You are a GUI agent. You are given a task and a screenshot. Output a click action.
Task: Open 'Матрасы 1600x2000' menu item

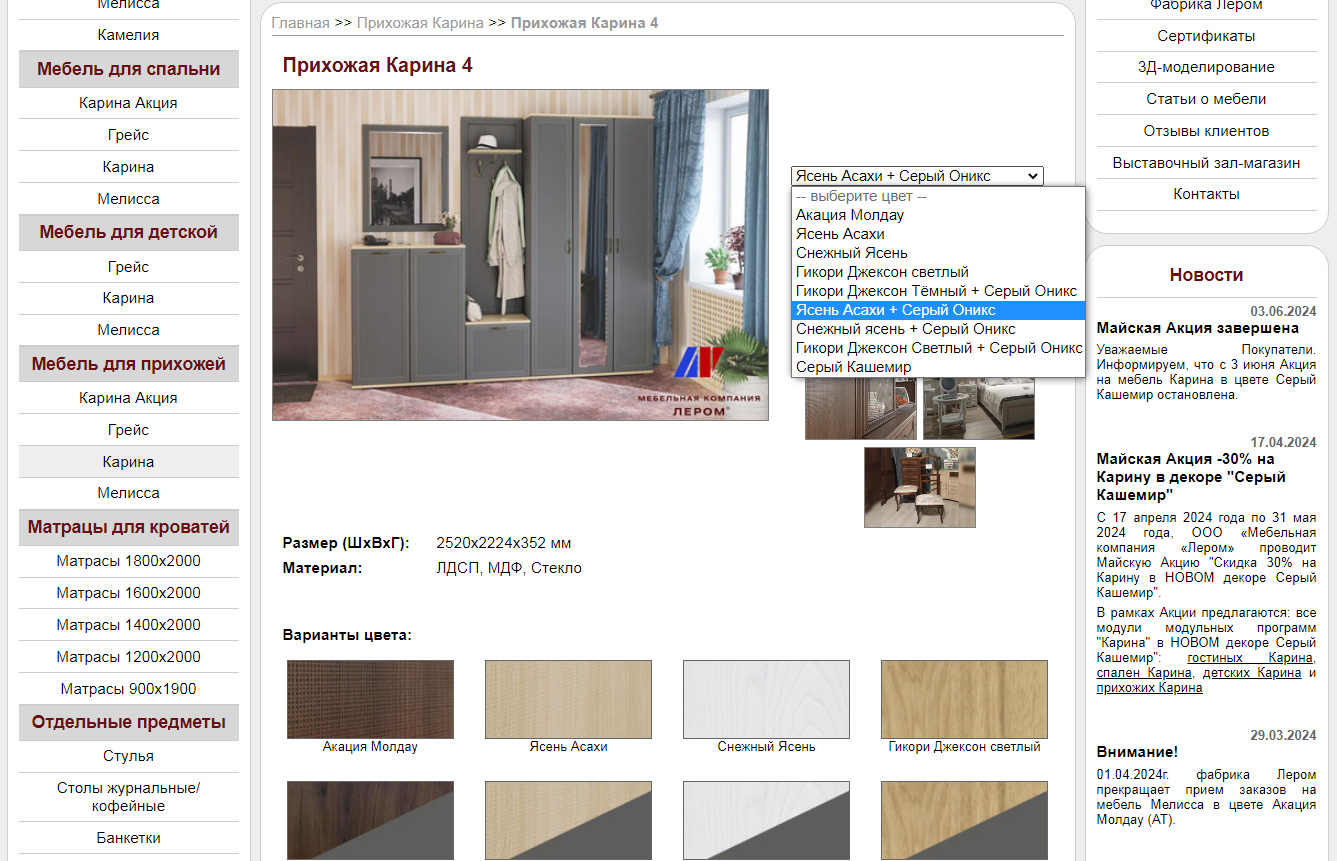tap(128, 593)
